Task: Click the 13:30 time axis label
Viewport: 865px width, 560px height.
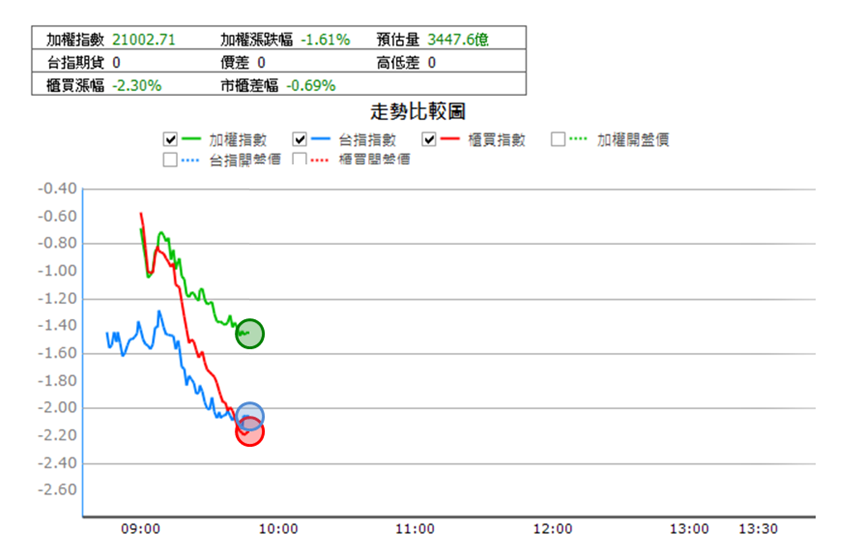Action: tap(759, 529)
